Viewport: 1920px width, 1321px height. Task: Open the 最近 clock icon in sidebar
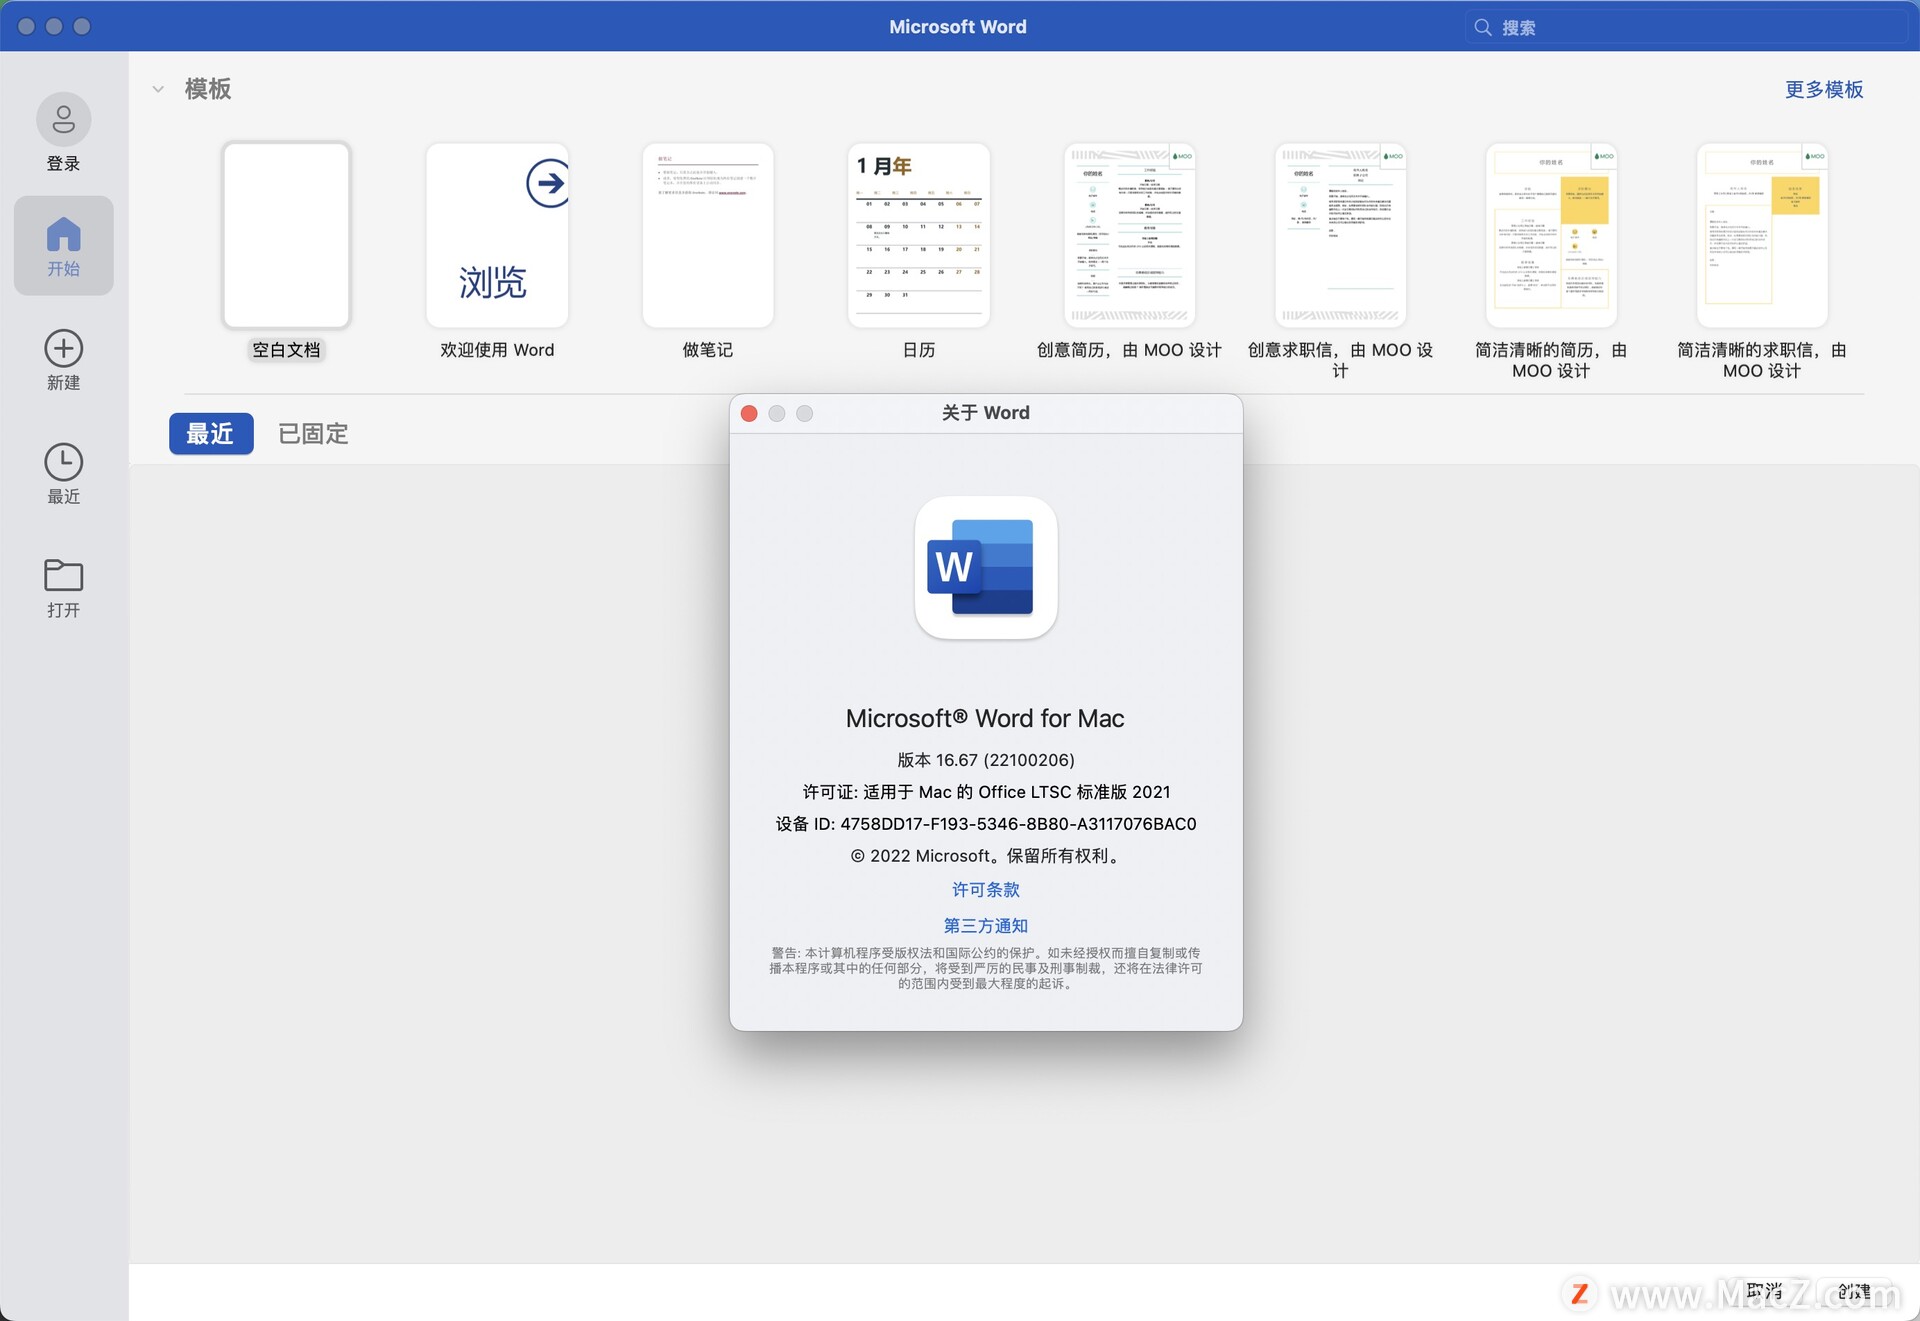coord(63,462)
